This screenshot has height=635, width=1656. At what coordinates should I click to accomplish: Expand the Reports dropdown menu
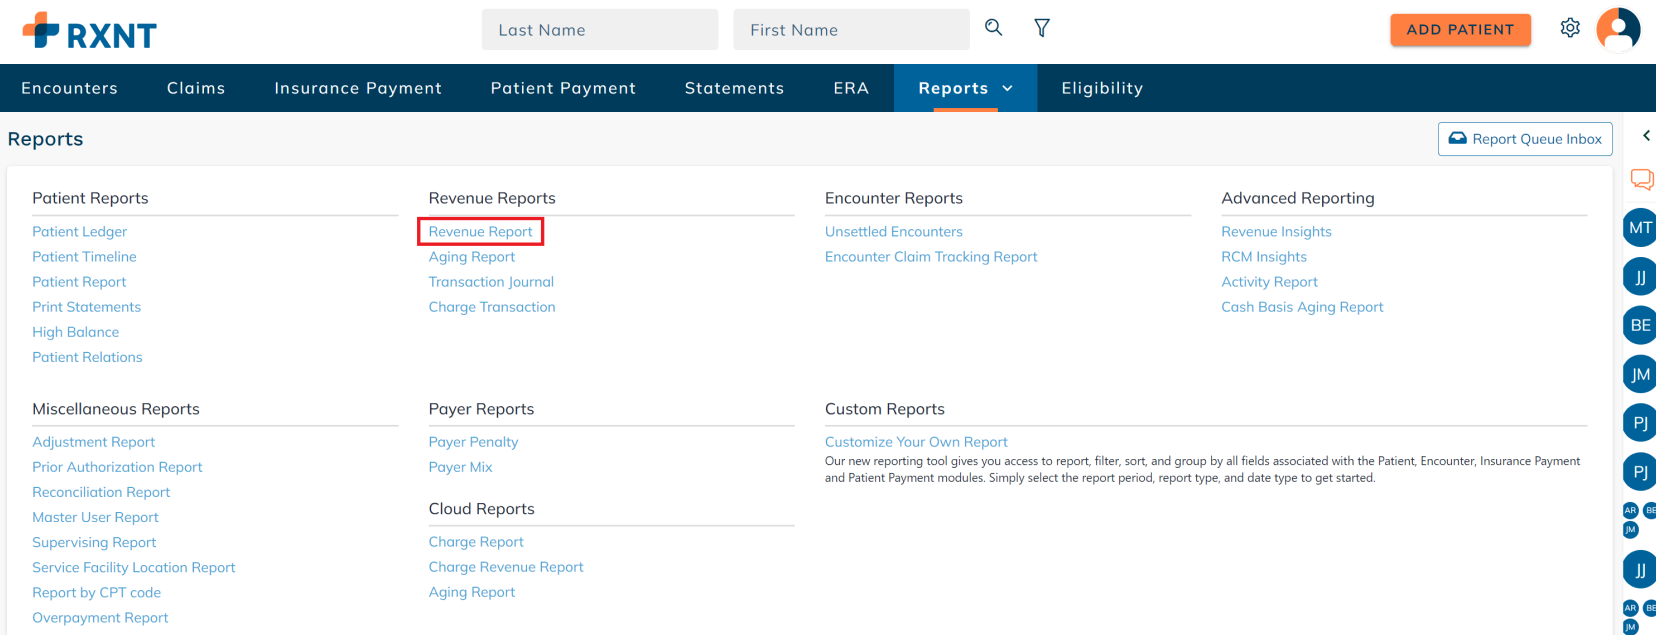(x=965, y=88)
